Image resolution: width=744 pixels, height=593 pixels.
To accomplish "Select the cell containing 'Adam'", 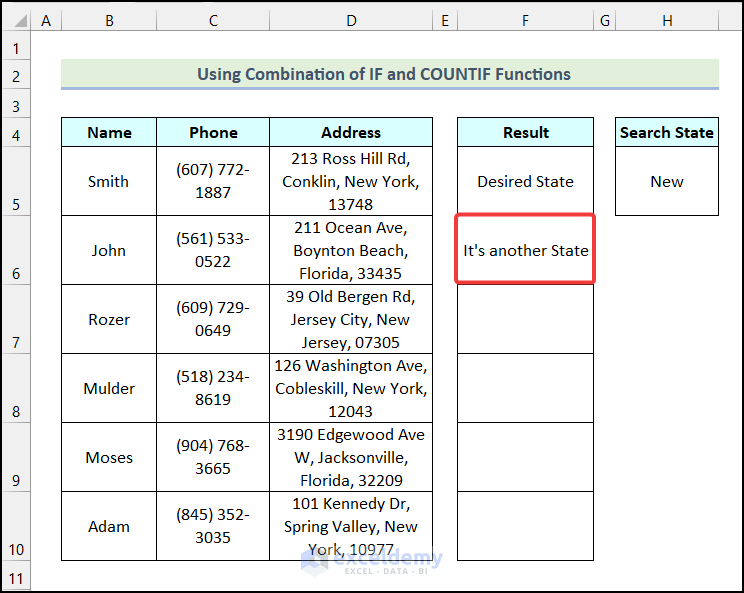I will coord(109,526).
